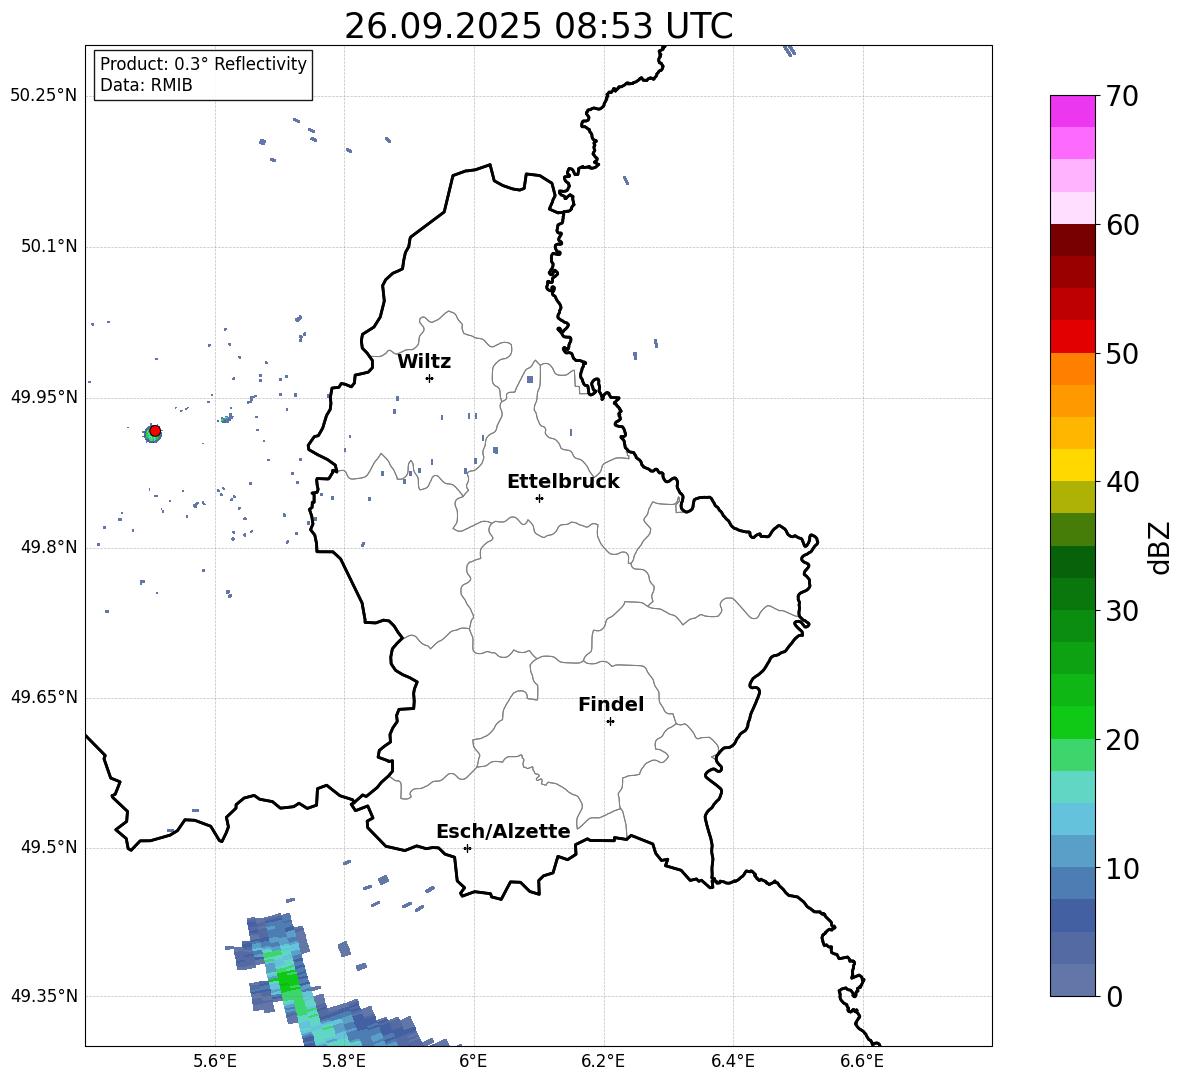Click the longitude label 6.6°E
This screenshot has width=1184, height=1081.
click(x=862, y=1061)
